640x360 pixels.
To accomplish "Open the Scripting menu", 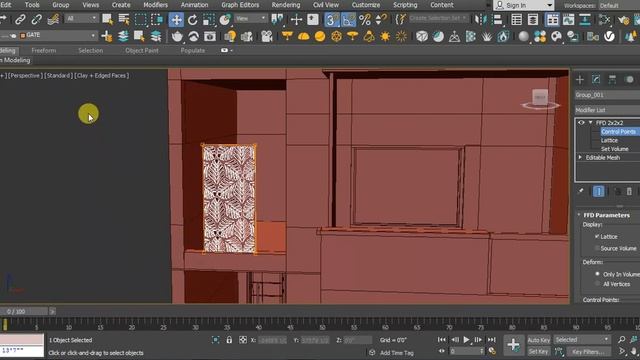I will click(405, 5).
